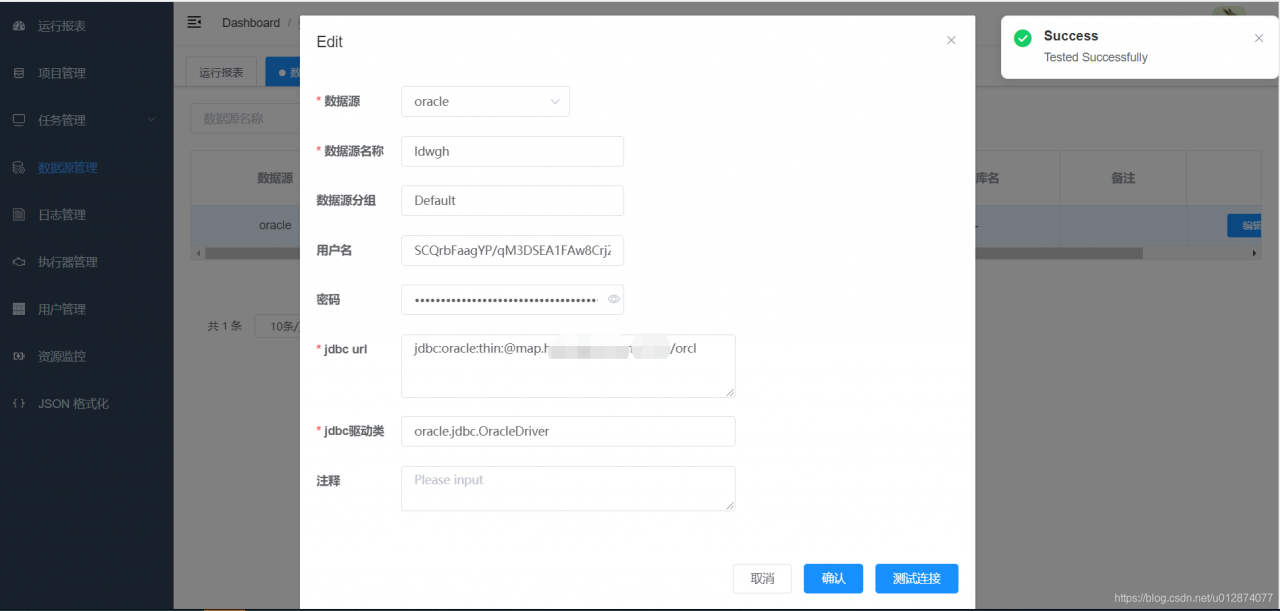This screenshot has width=1280, height=611.
Task: Open 执行器管理 icon in sidebar
Action: pyautogui.click(x=18, y=262)
